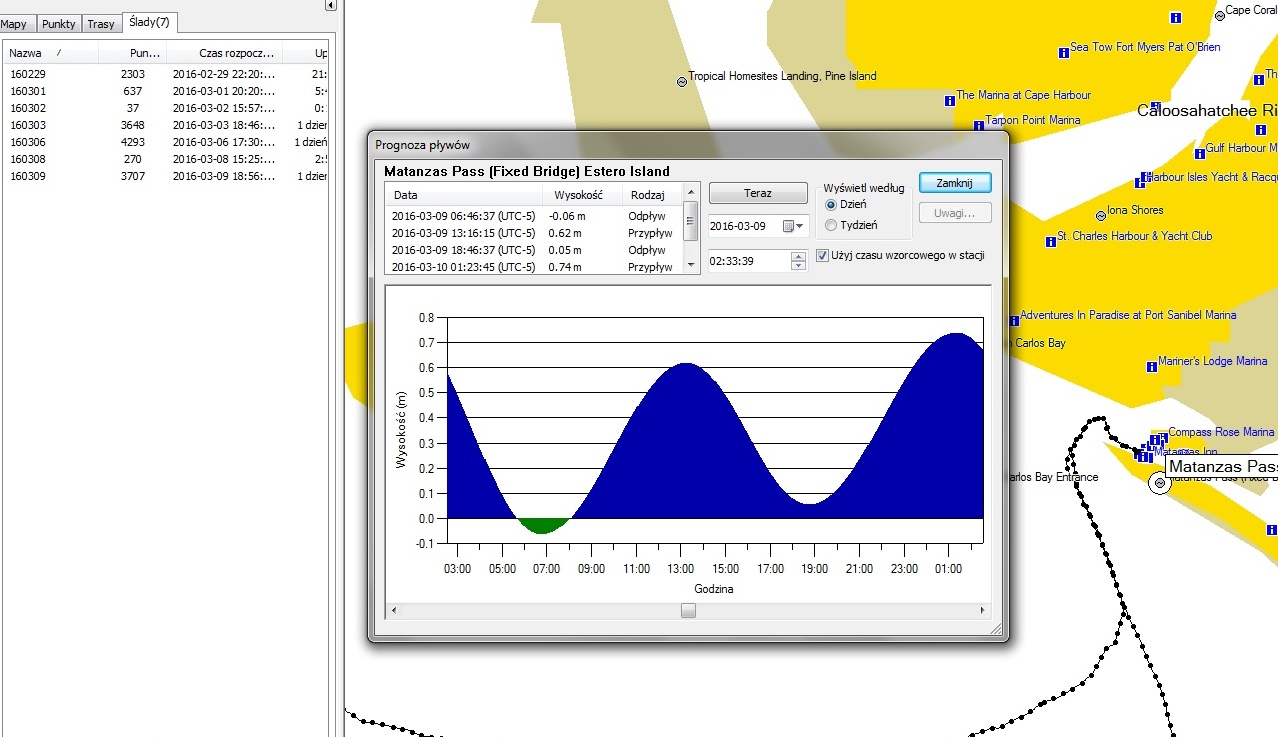This screenshot has height=737, width=1278.
Task: Click the chart's horizontal scrollbar thumb
Action: (688, 611)
